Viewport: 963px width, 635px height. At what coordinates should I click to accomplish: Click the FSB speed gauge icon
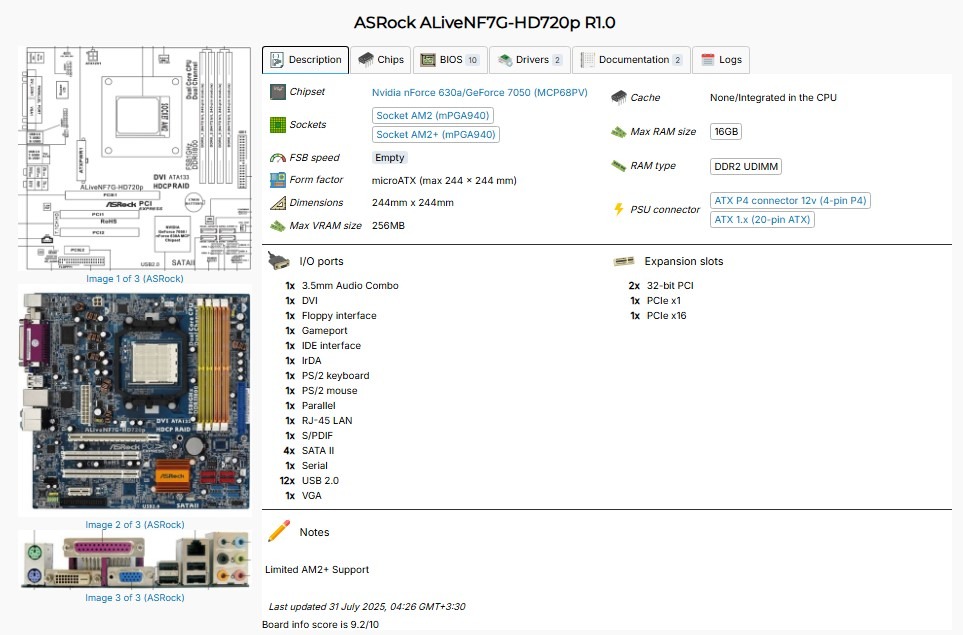[278, 158]
